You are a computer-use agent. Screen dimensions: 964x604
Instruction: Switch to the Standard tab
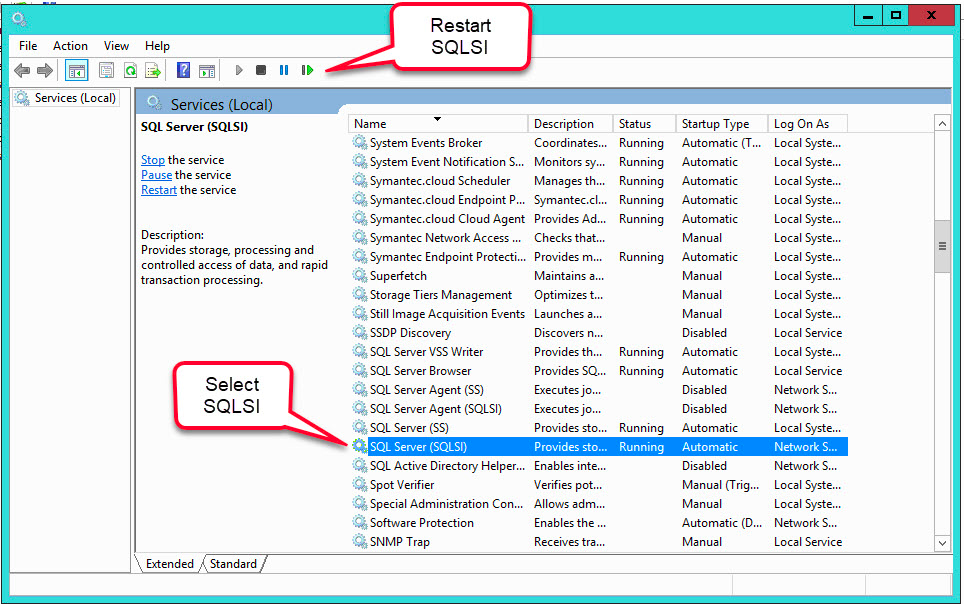point(233,563)
